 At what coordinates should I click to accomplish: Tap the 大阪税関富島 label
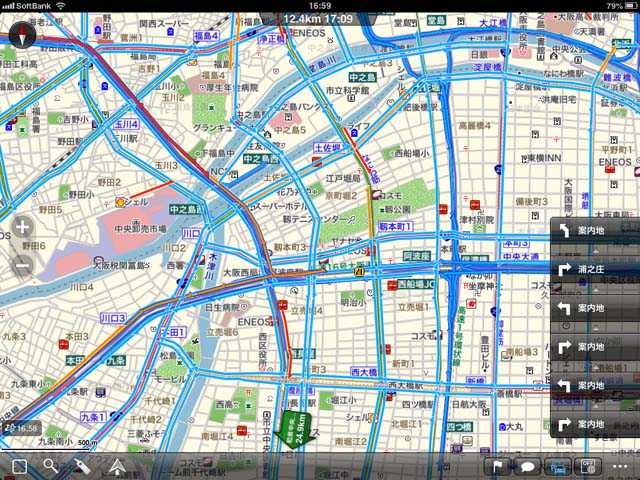121,266
